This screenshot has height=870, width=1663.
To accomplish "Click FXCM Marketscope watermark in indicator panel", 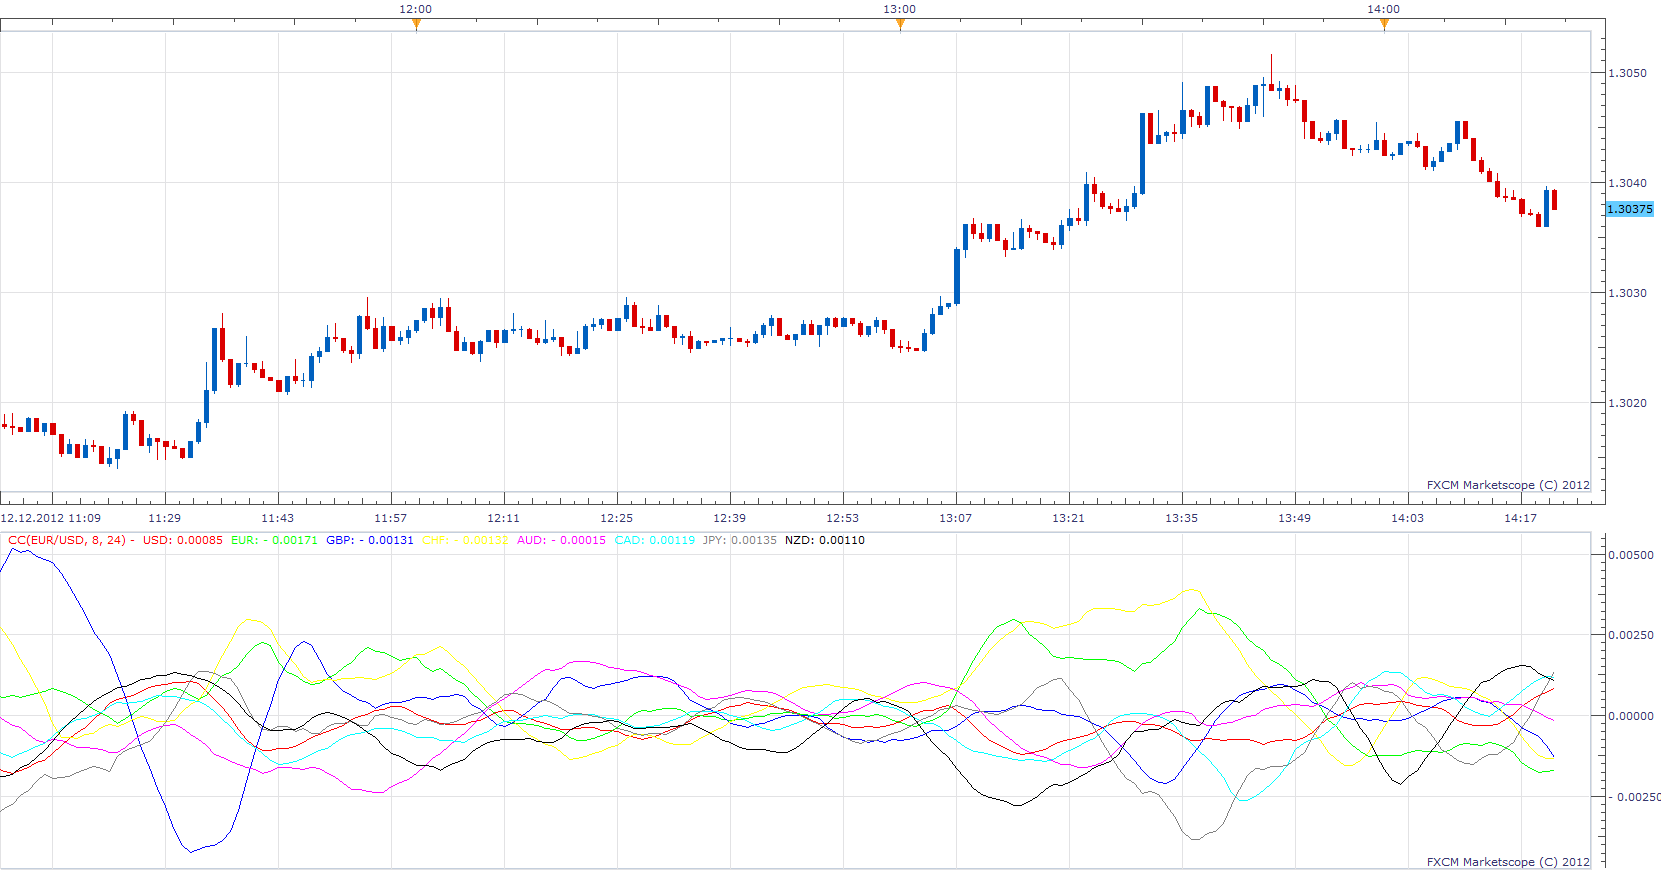I will 1508,862.
